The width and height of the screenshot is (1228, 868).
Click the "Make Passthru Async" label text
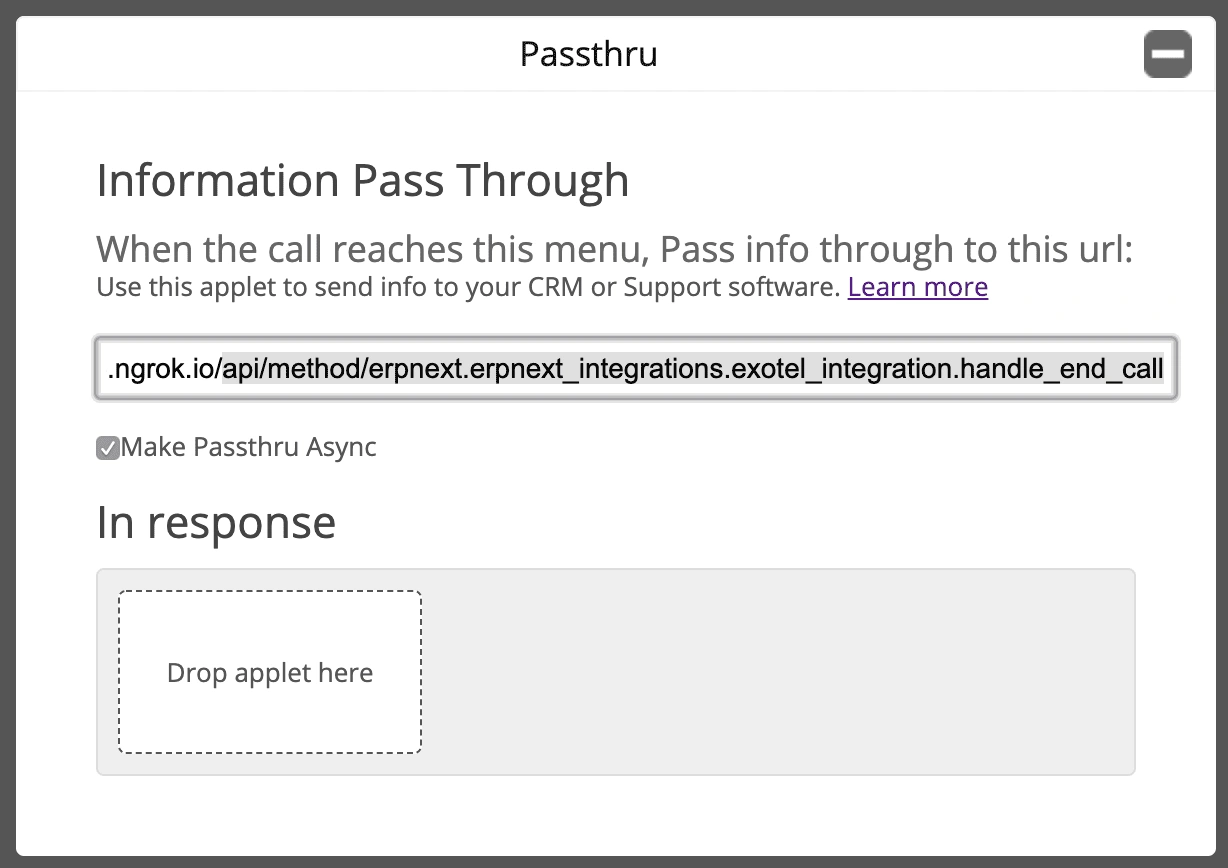click(x=249, y=447)
